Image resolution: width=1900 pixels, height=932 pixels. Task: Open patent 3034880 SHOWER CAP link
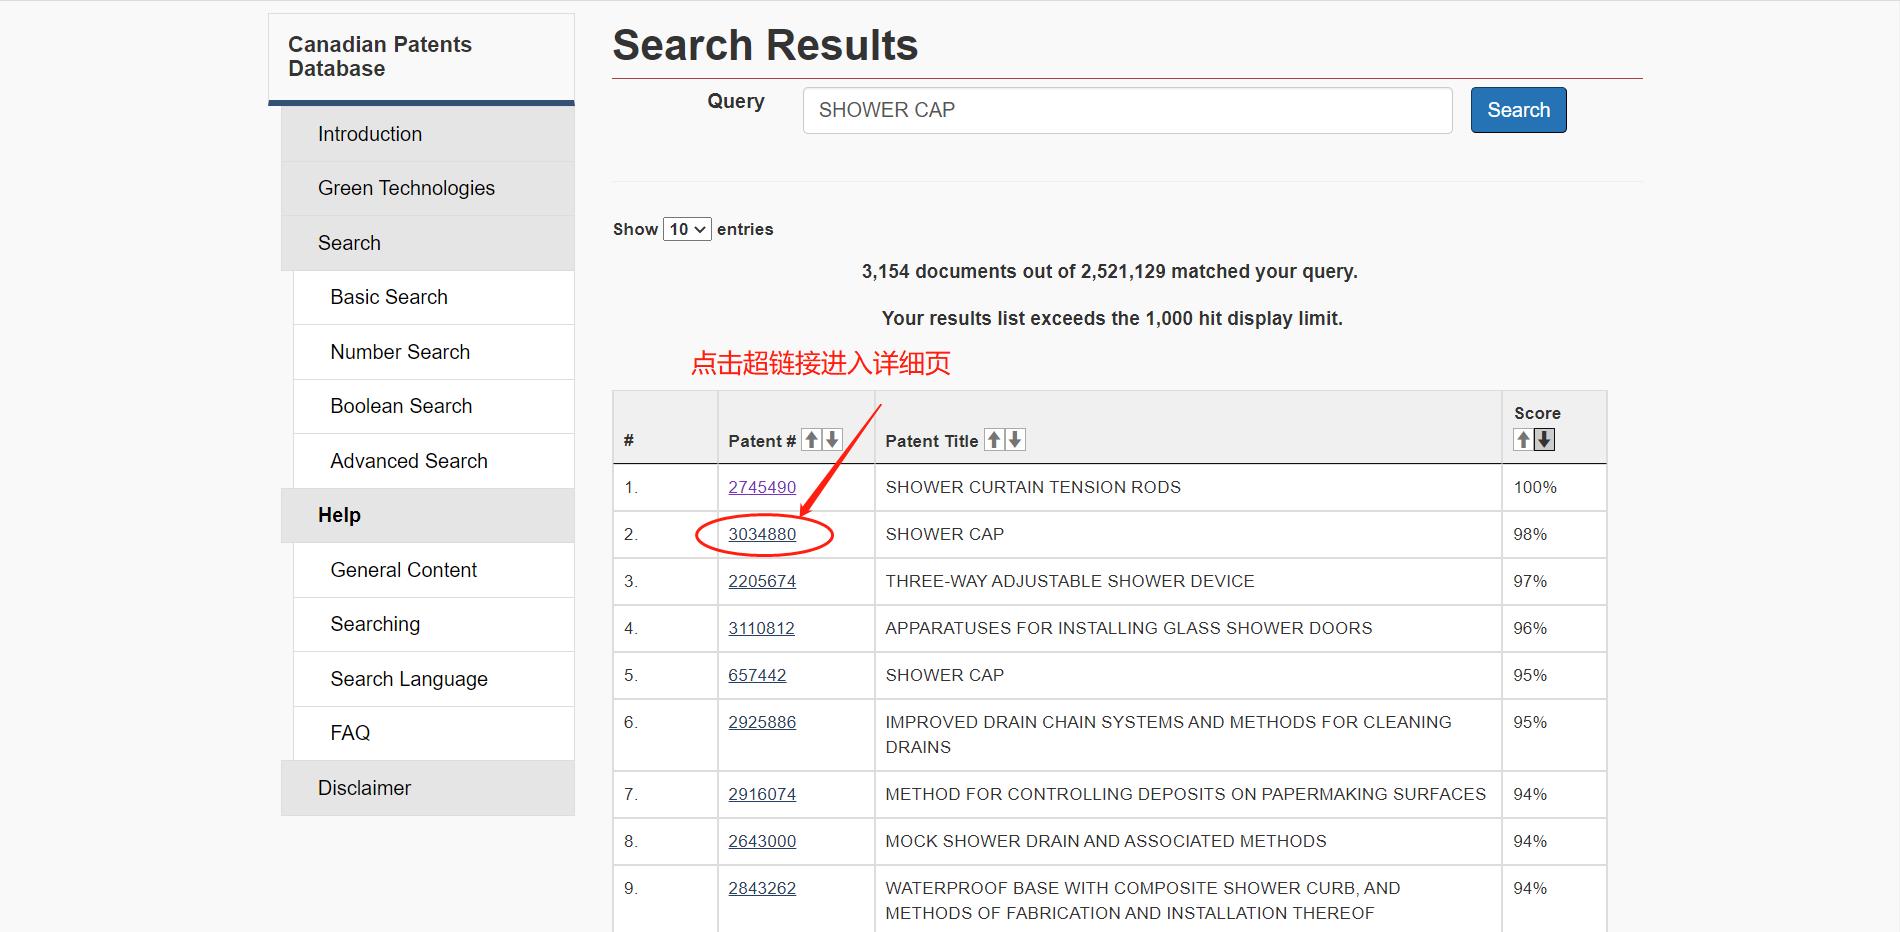click(762, 534)
